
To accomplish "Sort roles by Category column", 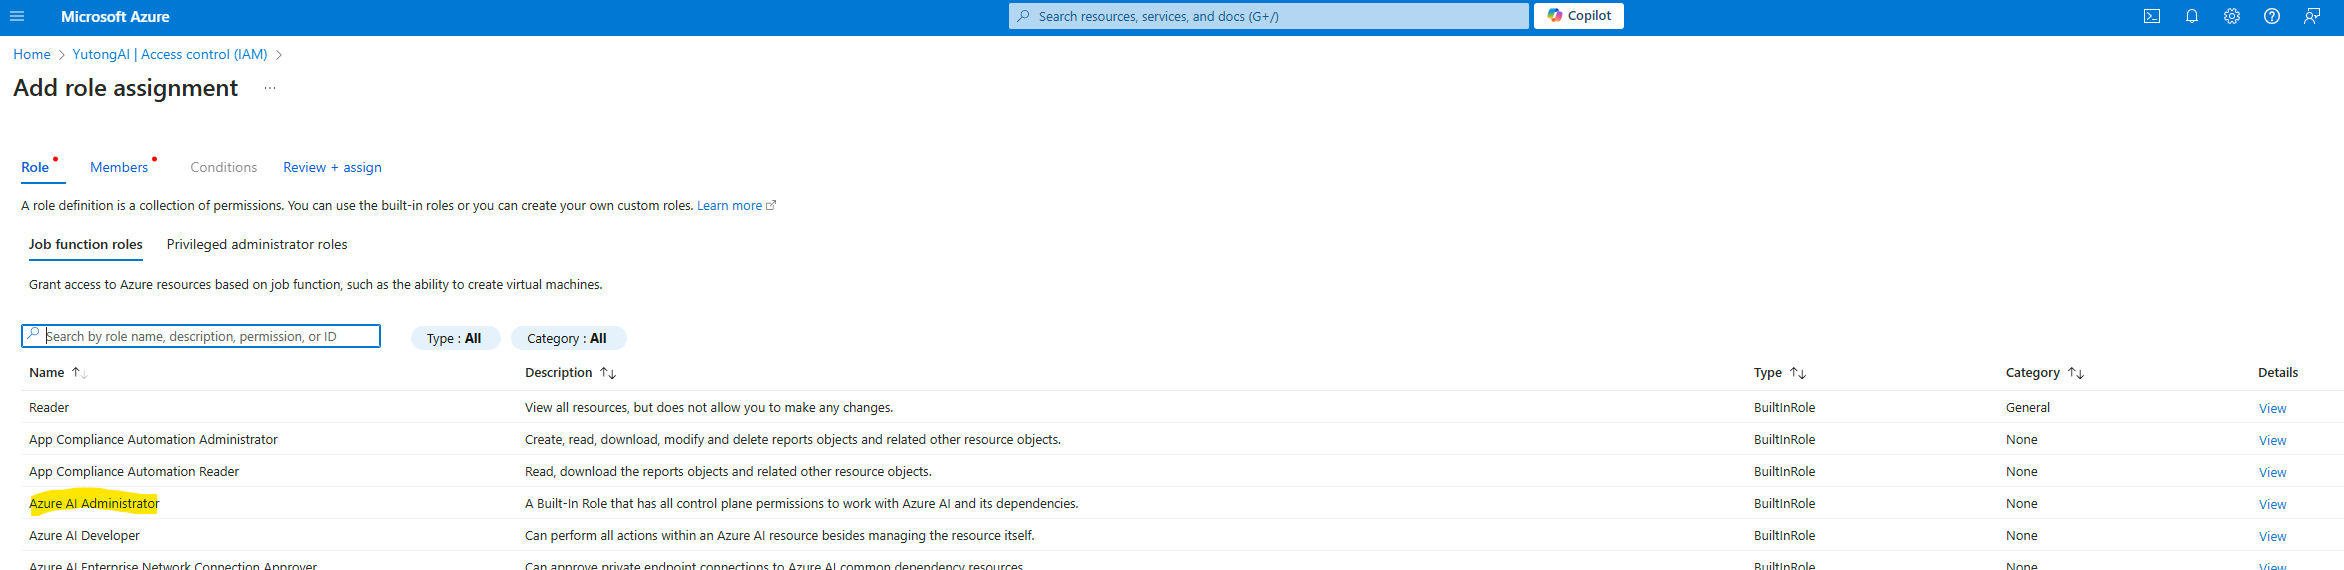I will pyautogui.click(x=2044, y=372).
